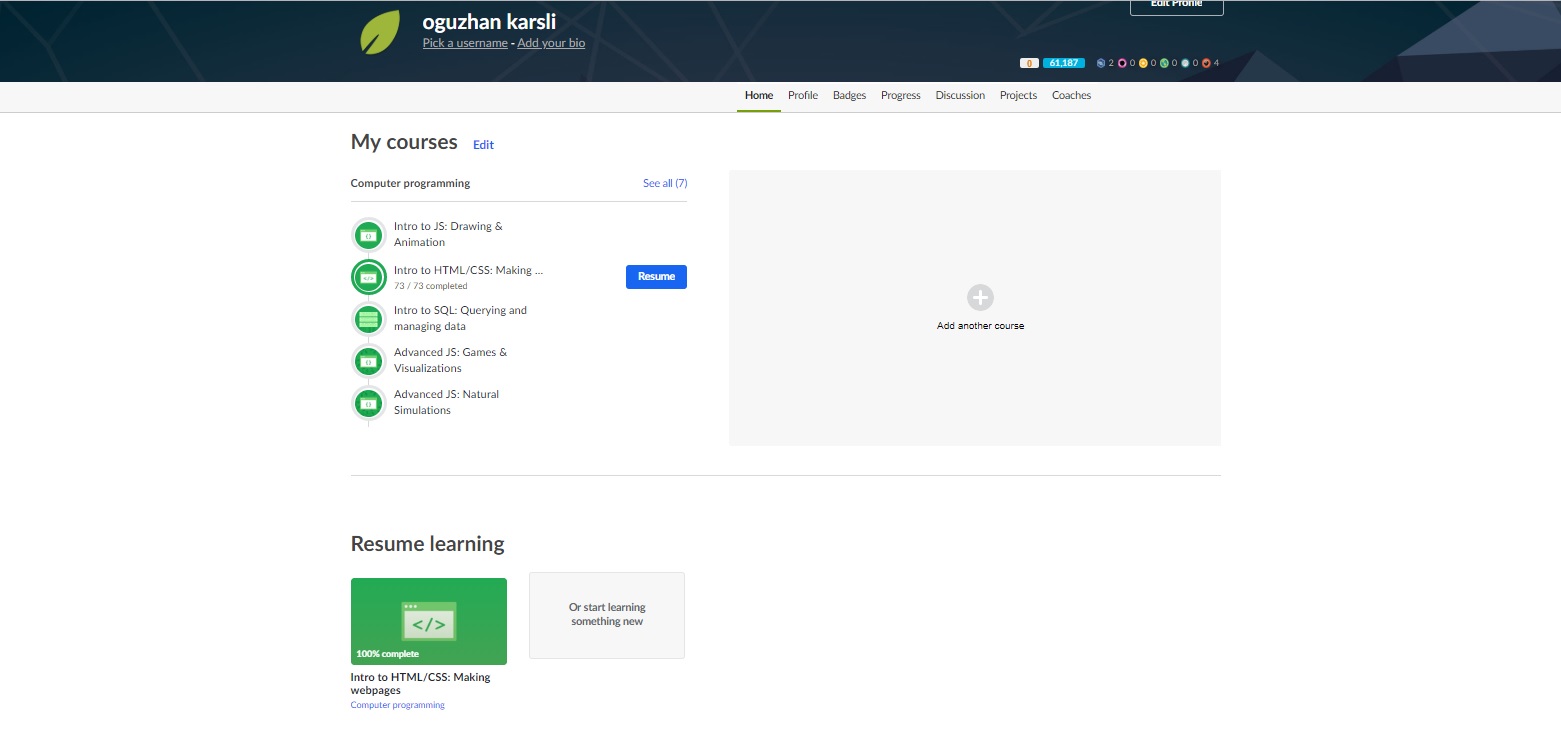Open the See all (7) link
This screenshot has width=1561, height=739.
pyautogui.click(x=665, y=184)
